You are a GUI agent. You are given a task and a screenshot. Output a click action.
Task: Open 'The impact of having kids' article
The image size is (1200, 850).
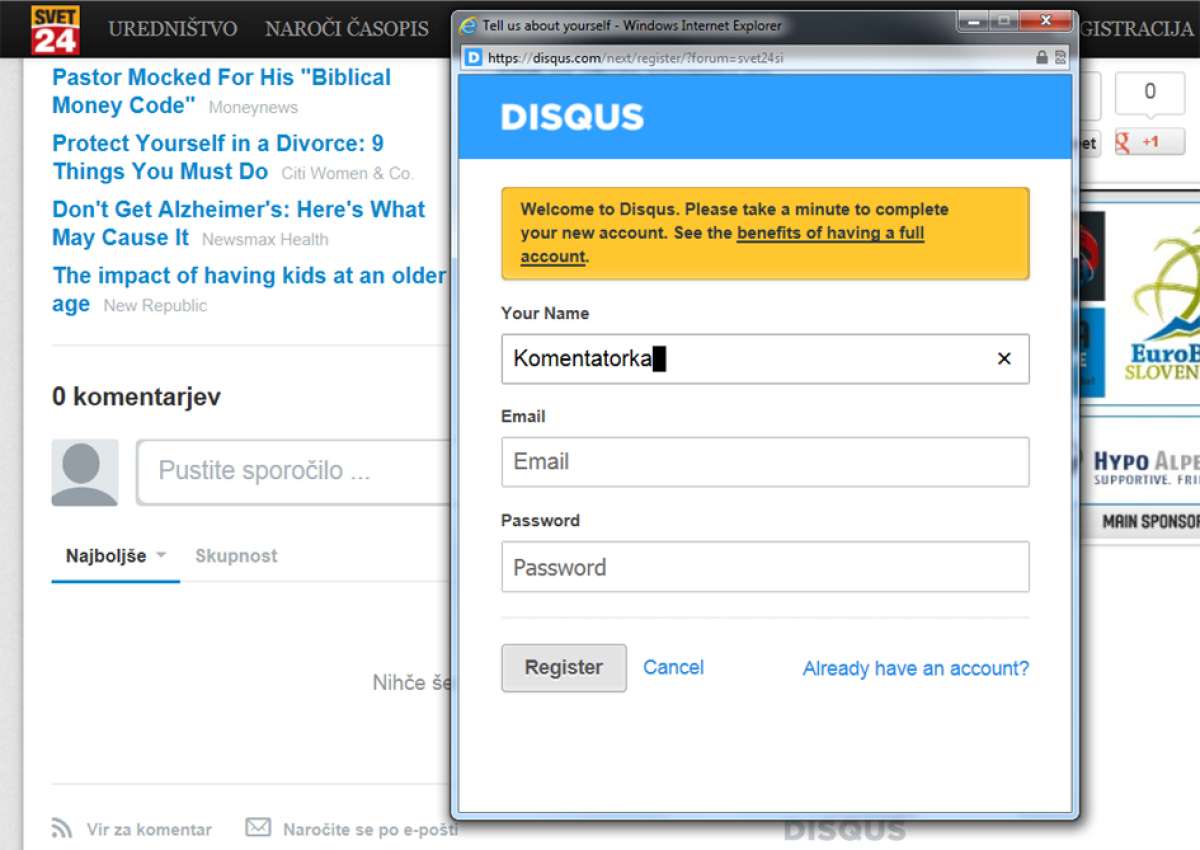point(248,289)
